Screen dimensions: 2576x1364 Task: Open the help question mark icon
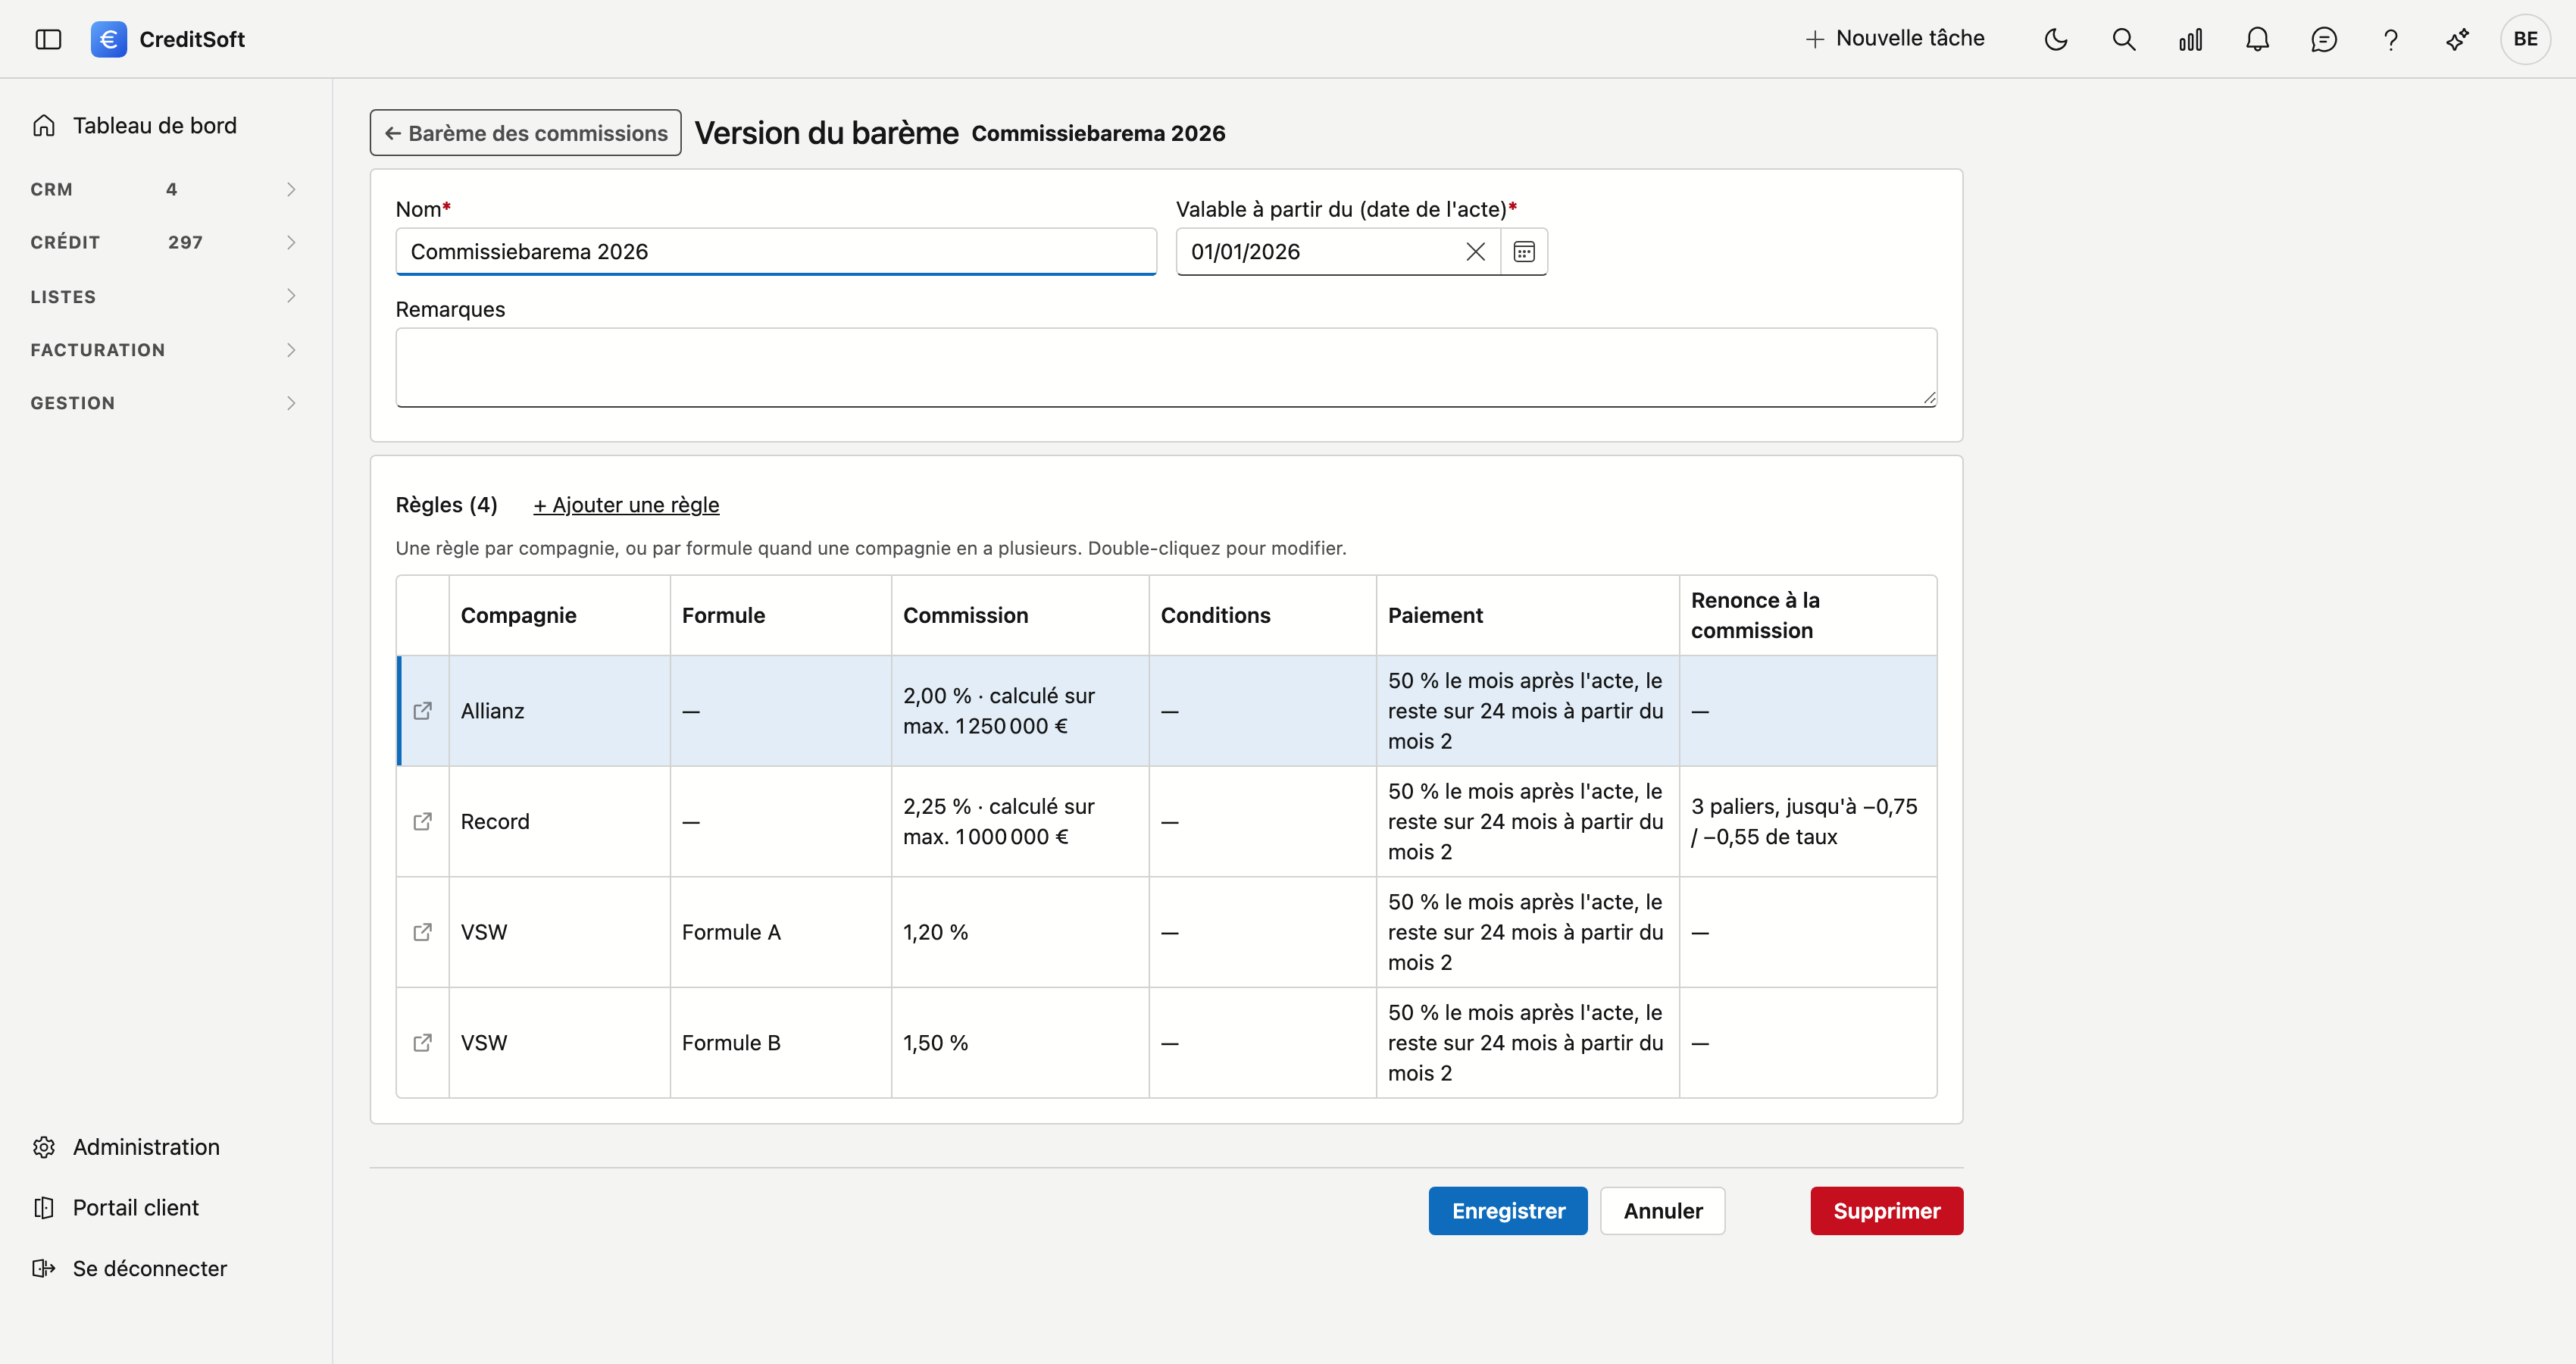coord(2391,39)
